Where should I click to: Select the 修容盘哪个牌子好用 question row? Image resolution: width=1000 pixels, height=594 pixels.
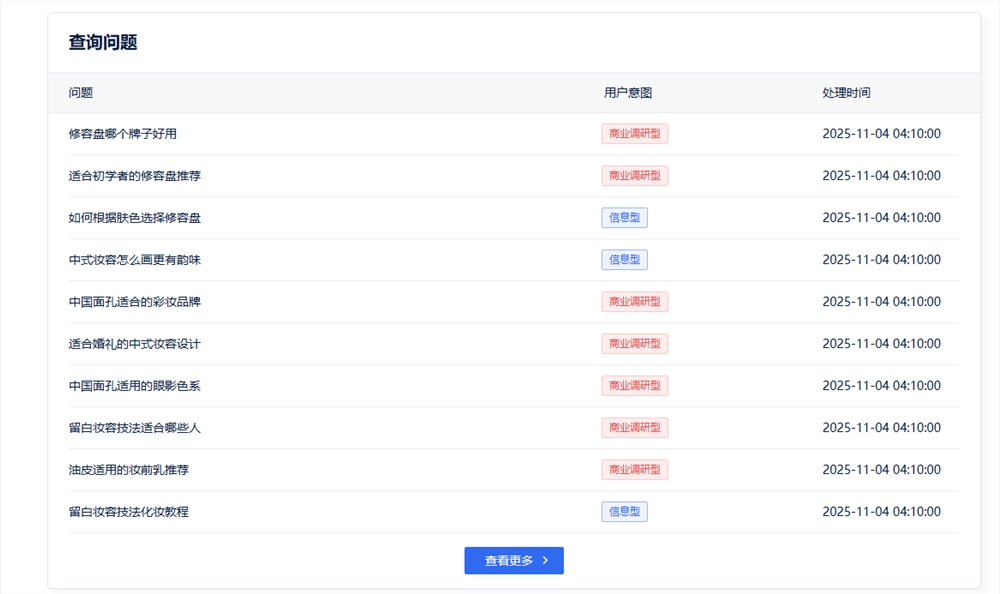123,134
